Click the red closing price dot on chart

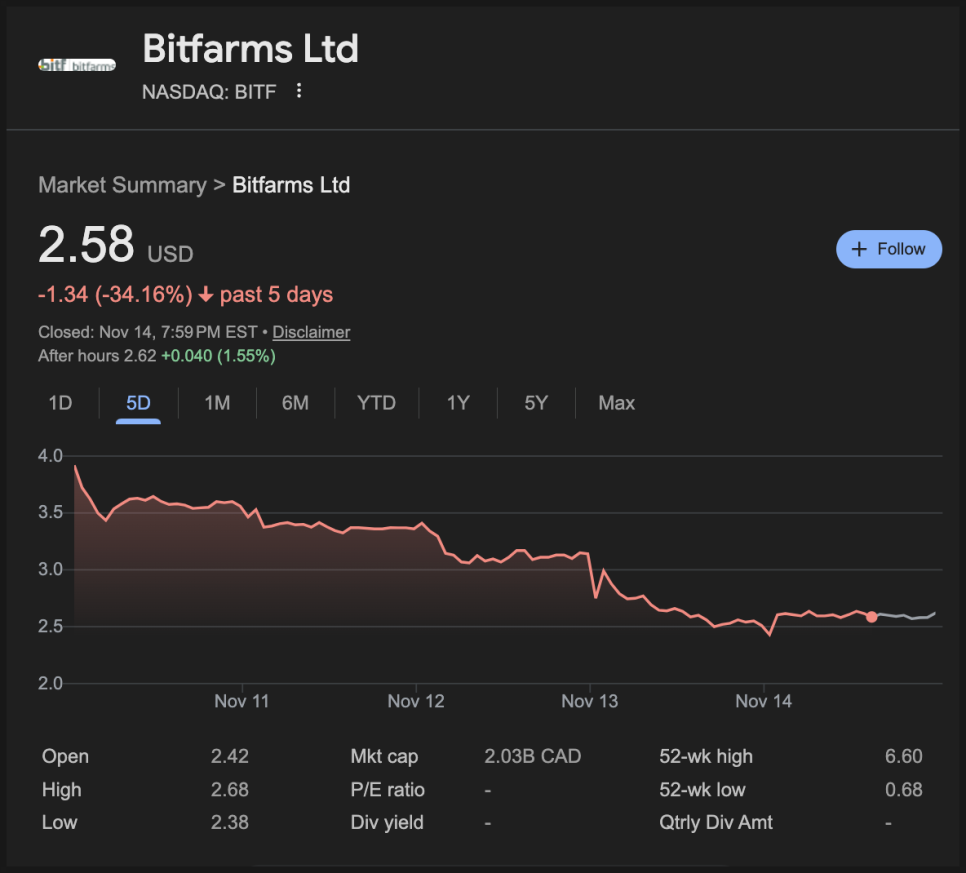point(872,617)
